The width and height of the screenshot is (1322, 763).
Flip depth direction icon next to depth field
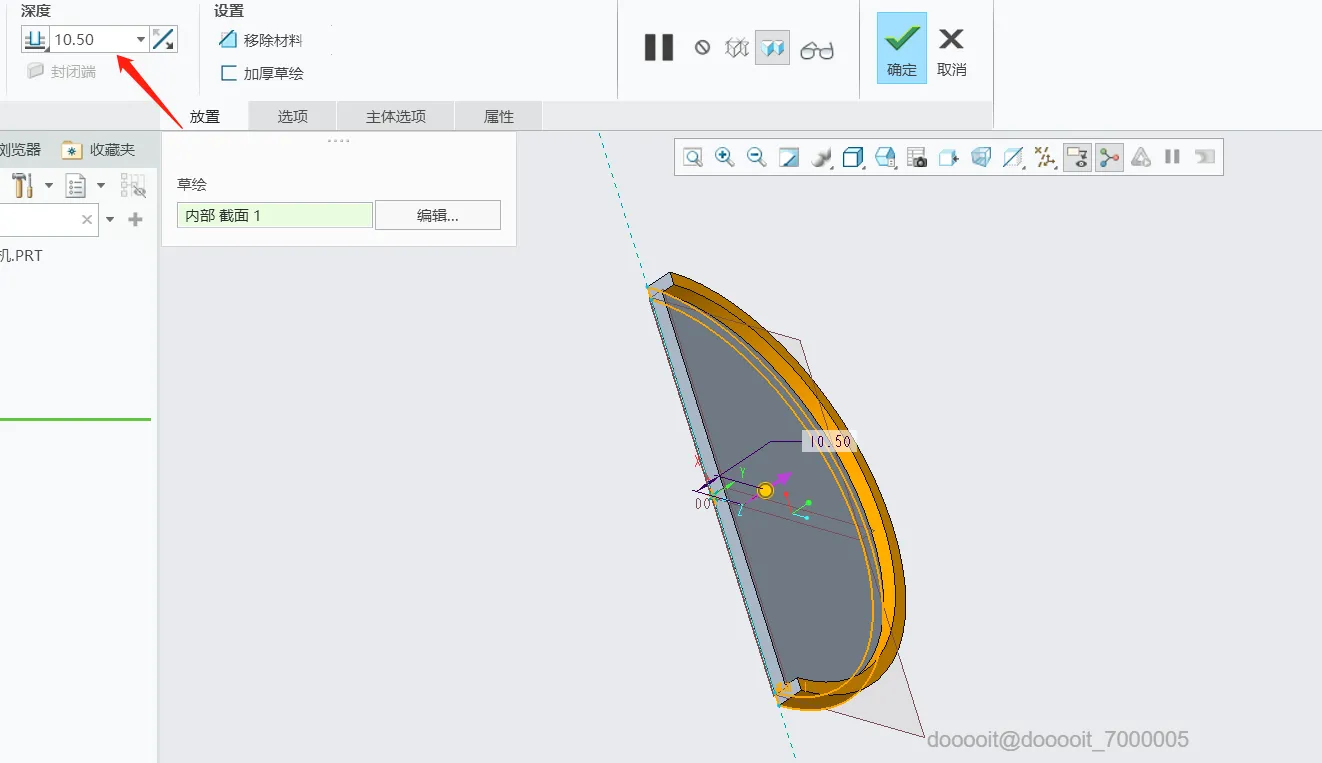click(x=163, y=40)
